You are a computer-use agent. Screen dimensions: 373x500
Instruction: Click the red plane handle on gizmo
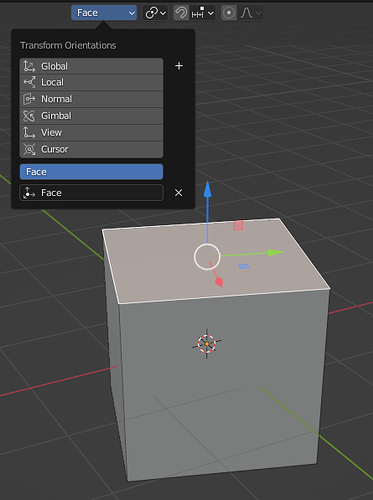[x=238, y=226]
